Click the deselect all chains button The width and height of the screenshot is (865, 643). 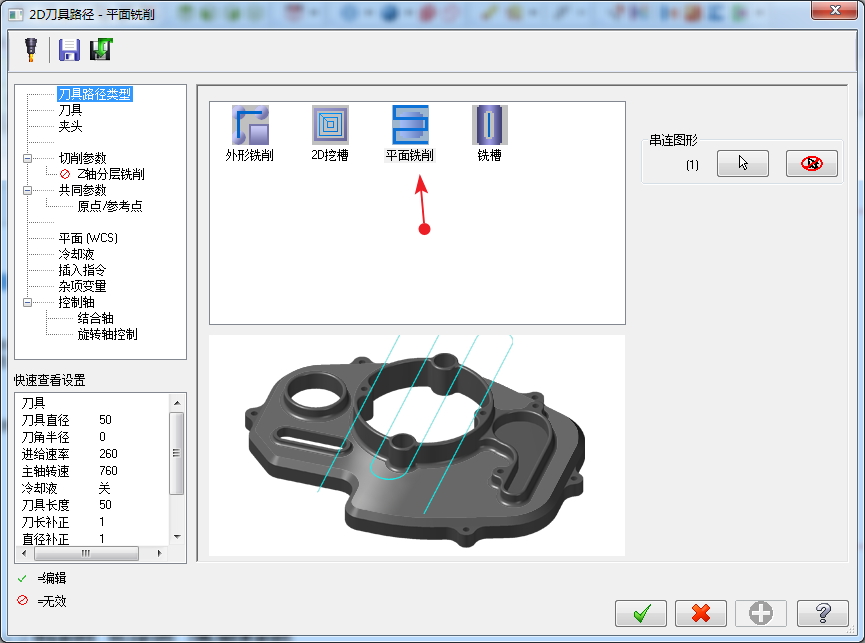(811, 163)
